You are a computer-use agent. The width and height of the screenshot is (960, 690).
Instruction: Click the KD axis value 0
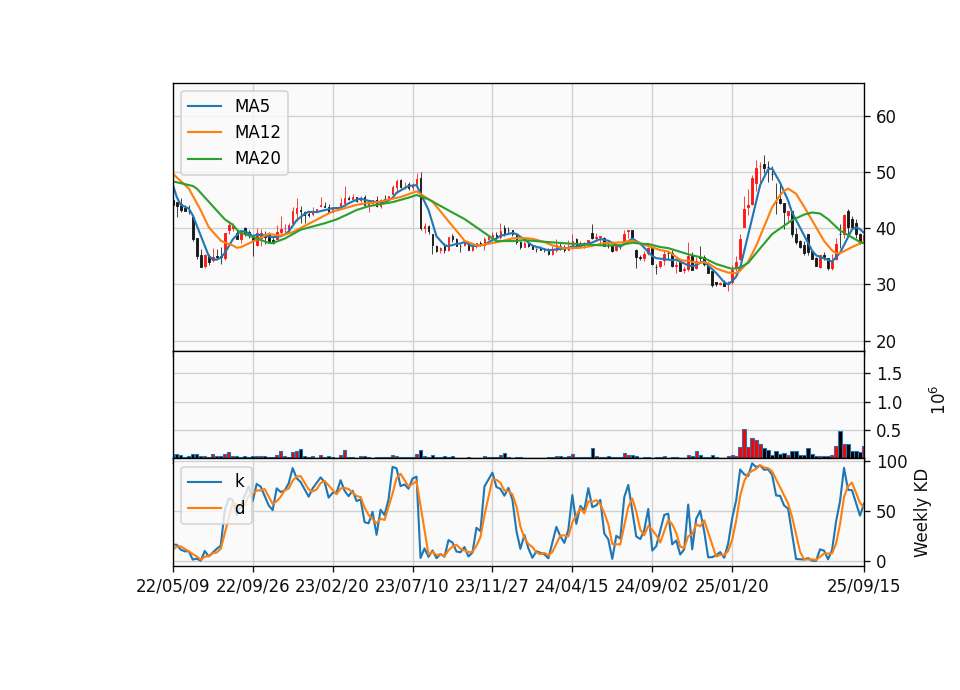881,561
